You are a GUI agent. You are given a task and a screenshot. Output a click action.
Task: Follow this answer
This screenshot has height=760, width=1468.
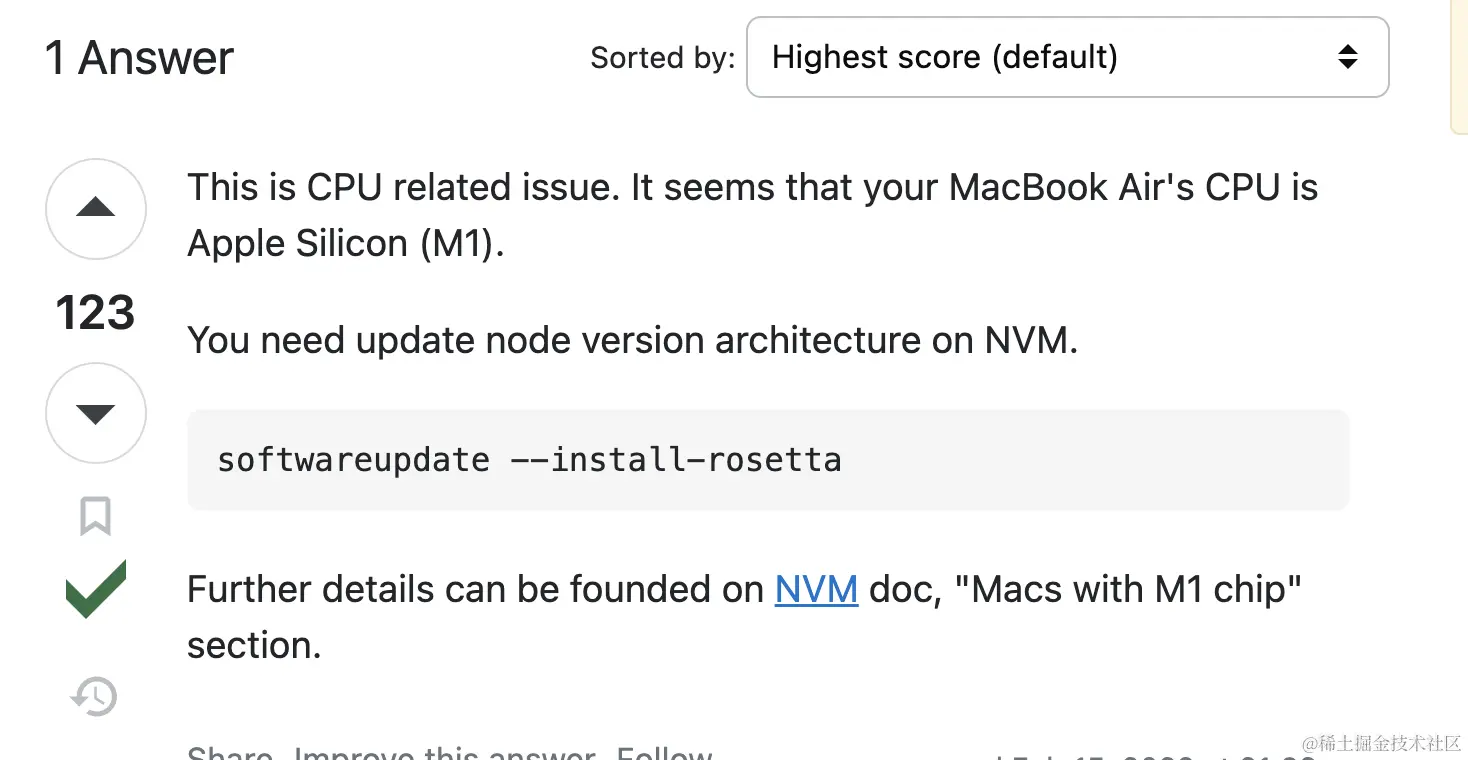click(x=664, y=753)
